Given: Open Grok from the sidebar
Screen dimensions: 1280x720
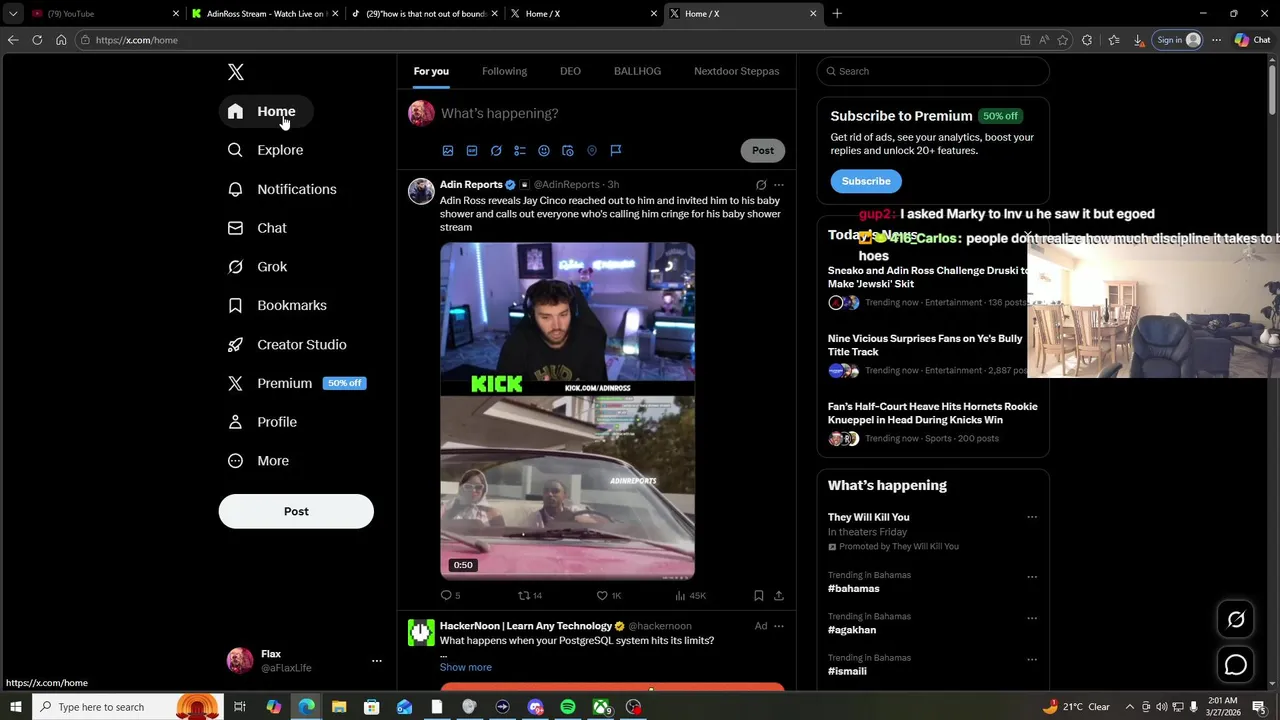Looking at the screenshot, I should pos(257,267).
